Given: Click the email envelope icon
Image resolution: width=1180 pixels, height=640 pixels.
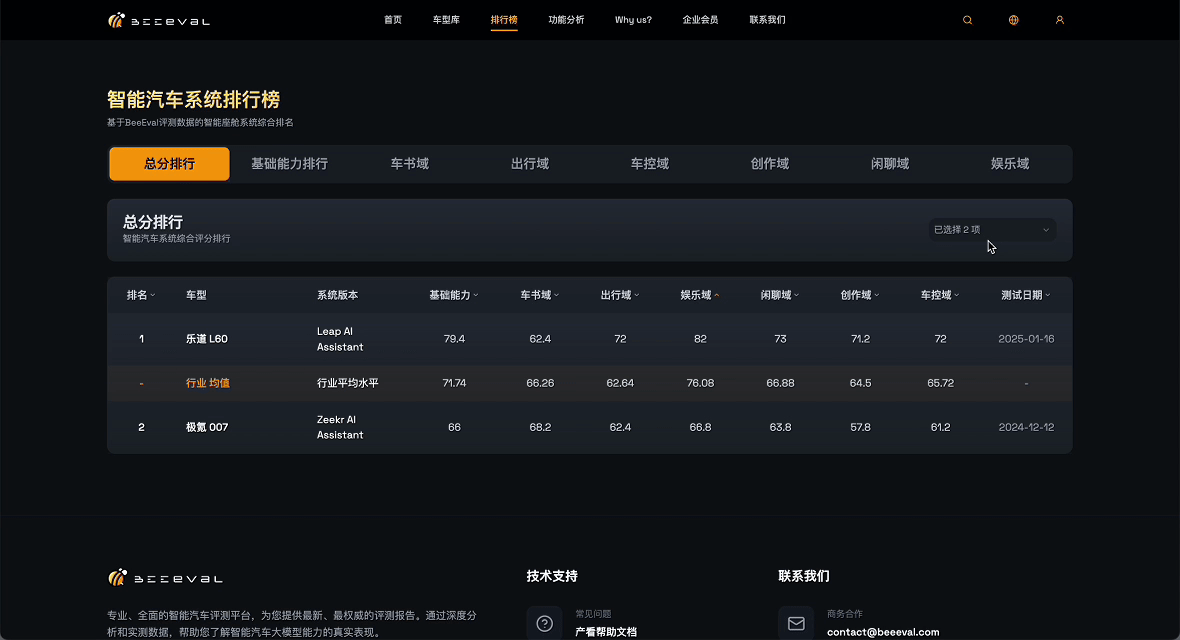Looking at the screenshot, I should click(796, 623).
